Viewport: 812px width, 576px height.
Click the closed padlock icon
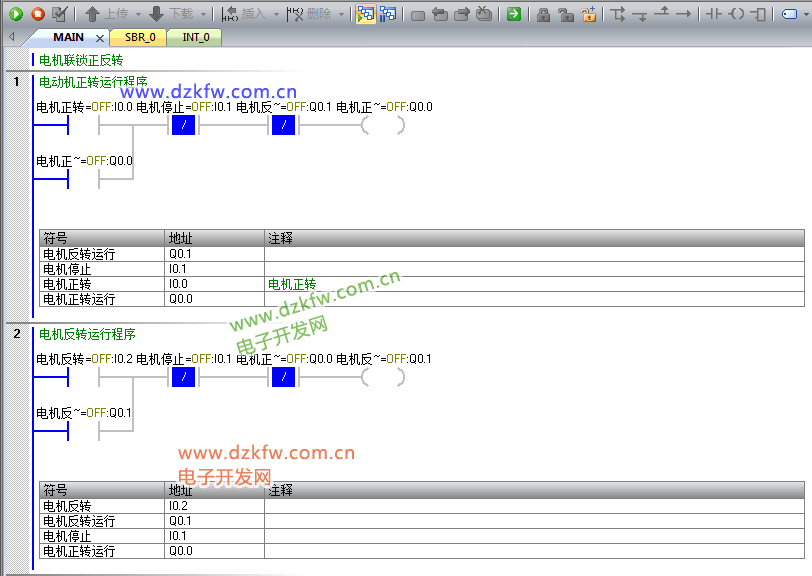[x=543, y=14]
